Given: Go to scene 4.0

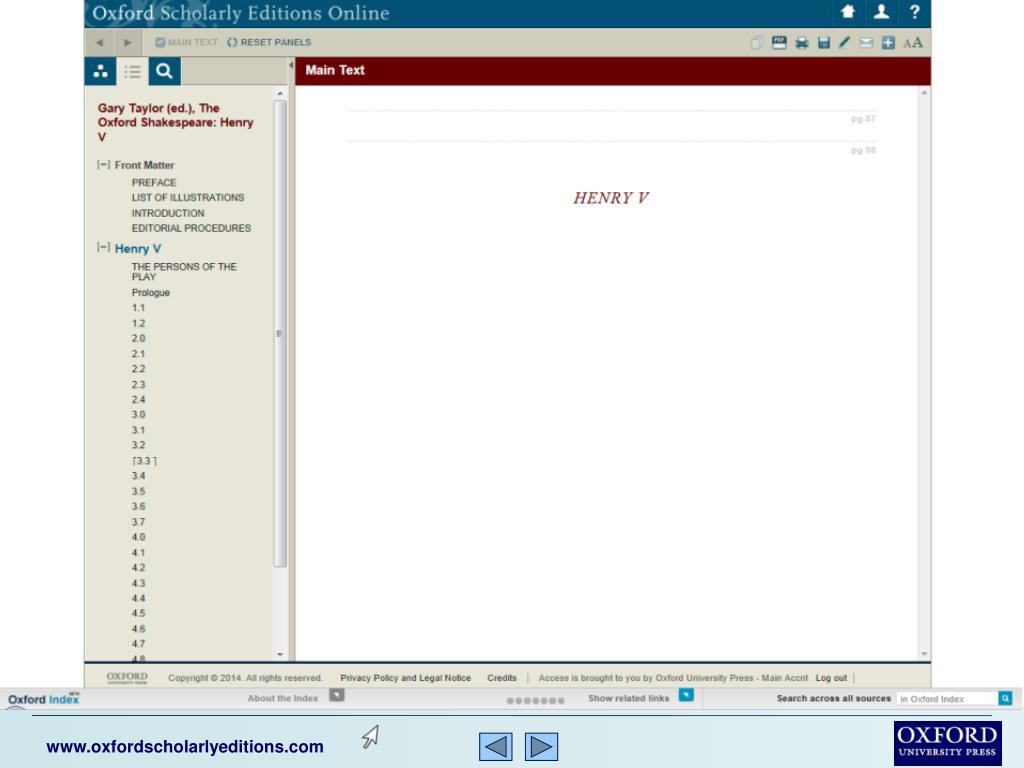Looking at the screenshot, I should coord(138,537).
